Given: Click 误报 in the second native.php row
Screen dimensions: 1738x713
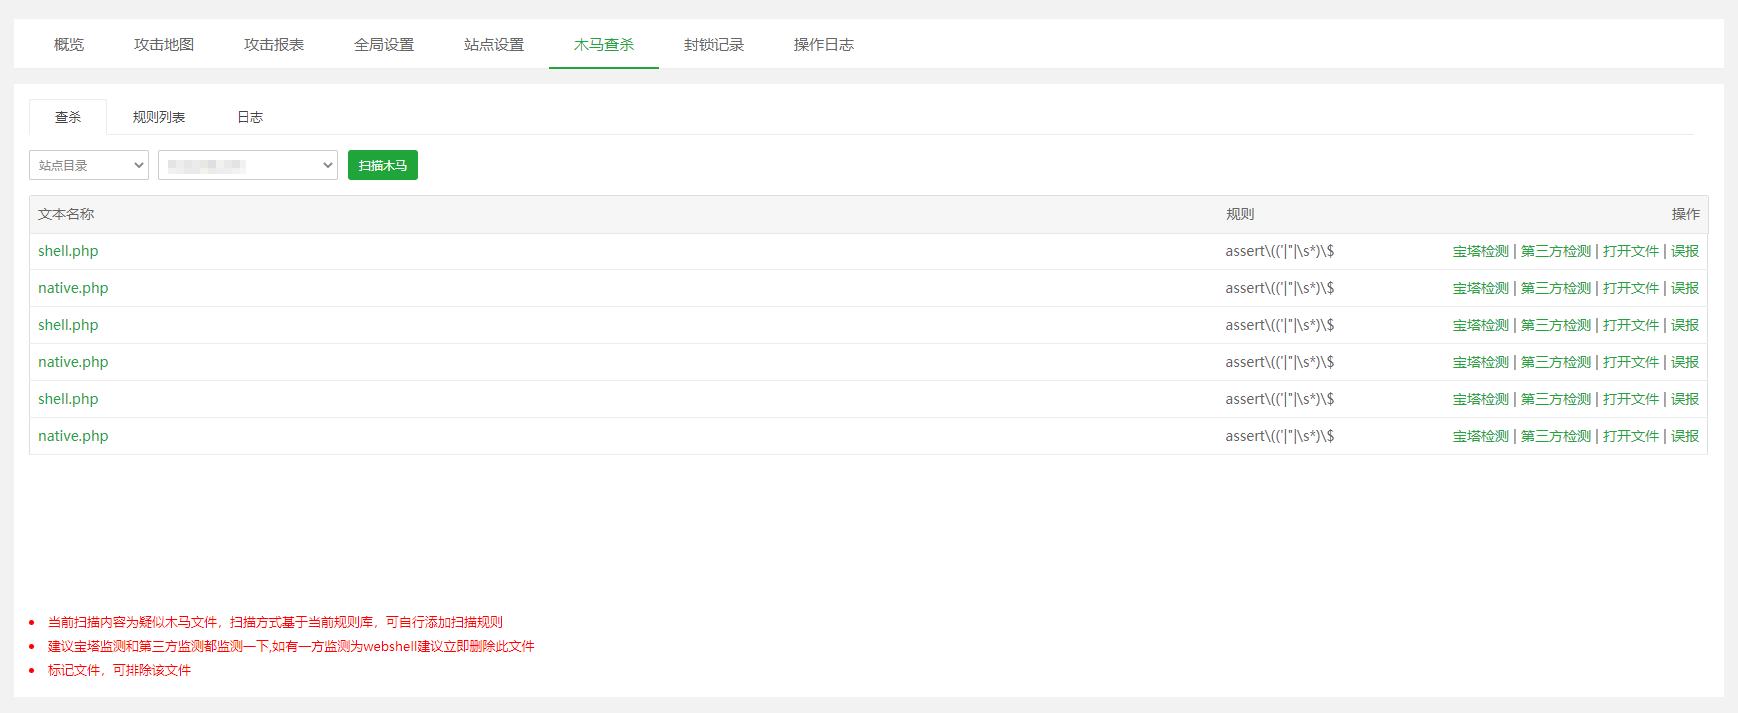Looking at the screenshot, I should [x=1685, y=362].
